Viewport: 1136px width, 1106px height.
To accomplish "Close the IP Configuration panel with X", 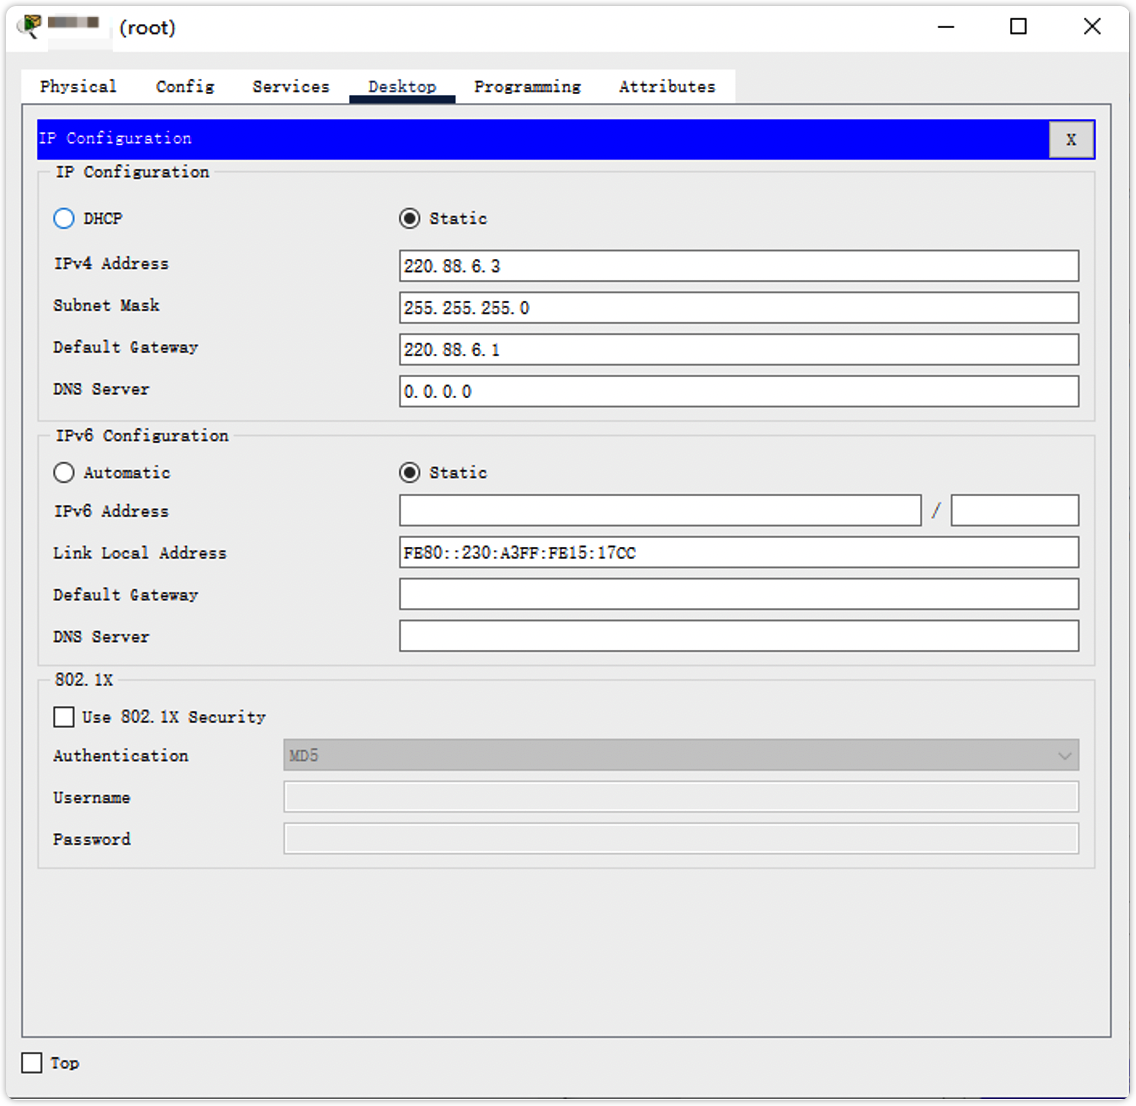I will pyautogui.click(x=1071, y=139).
